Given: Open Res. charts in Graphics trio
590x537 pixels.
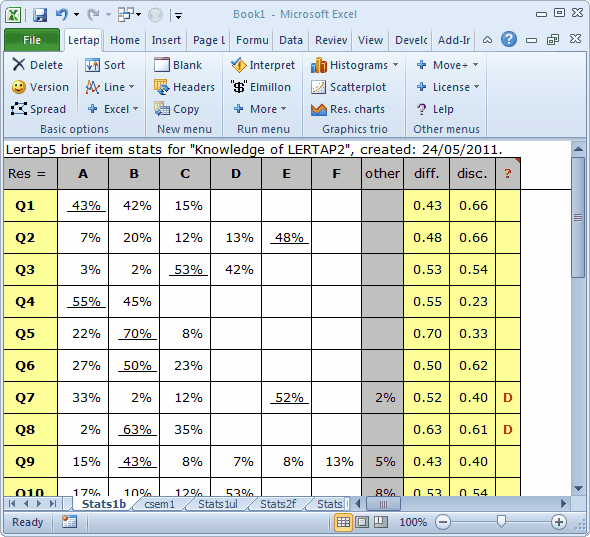Looking at the screenshot, I should tap(348, 109).
